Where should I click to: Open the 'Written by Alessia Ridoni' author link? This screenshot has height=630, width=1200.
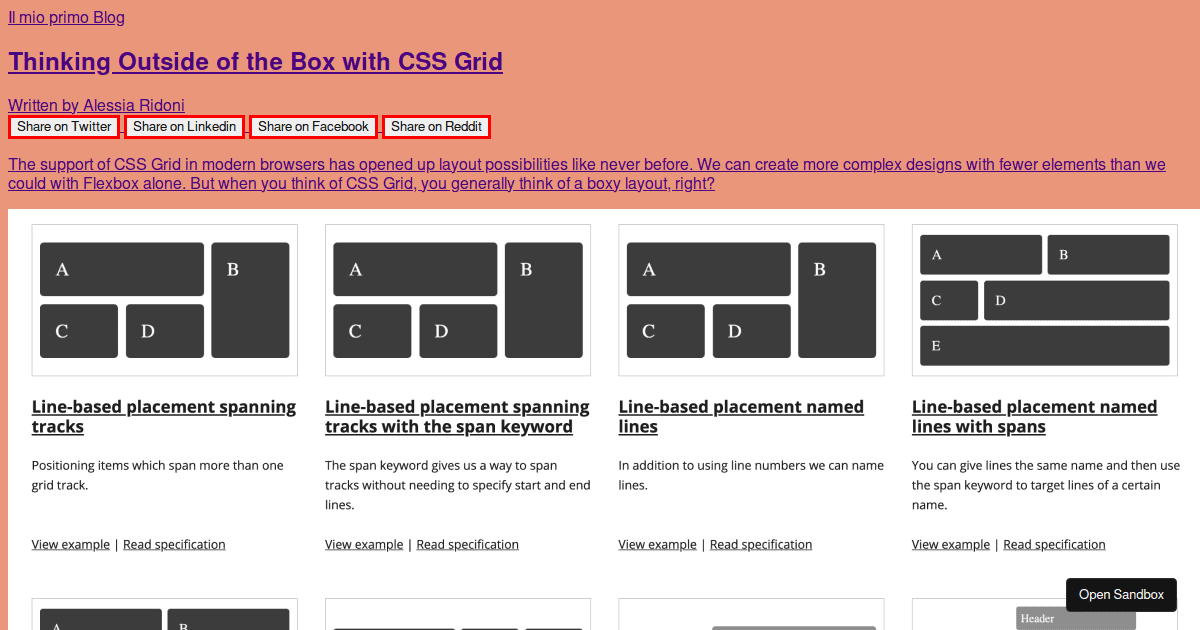click(x=96, y=105)
